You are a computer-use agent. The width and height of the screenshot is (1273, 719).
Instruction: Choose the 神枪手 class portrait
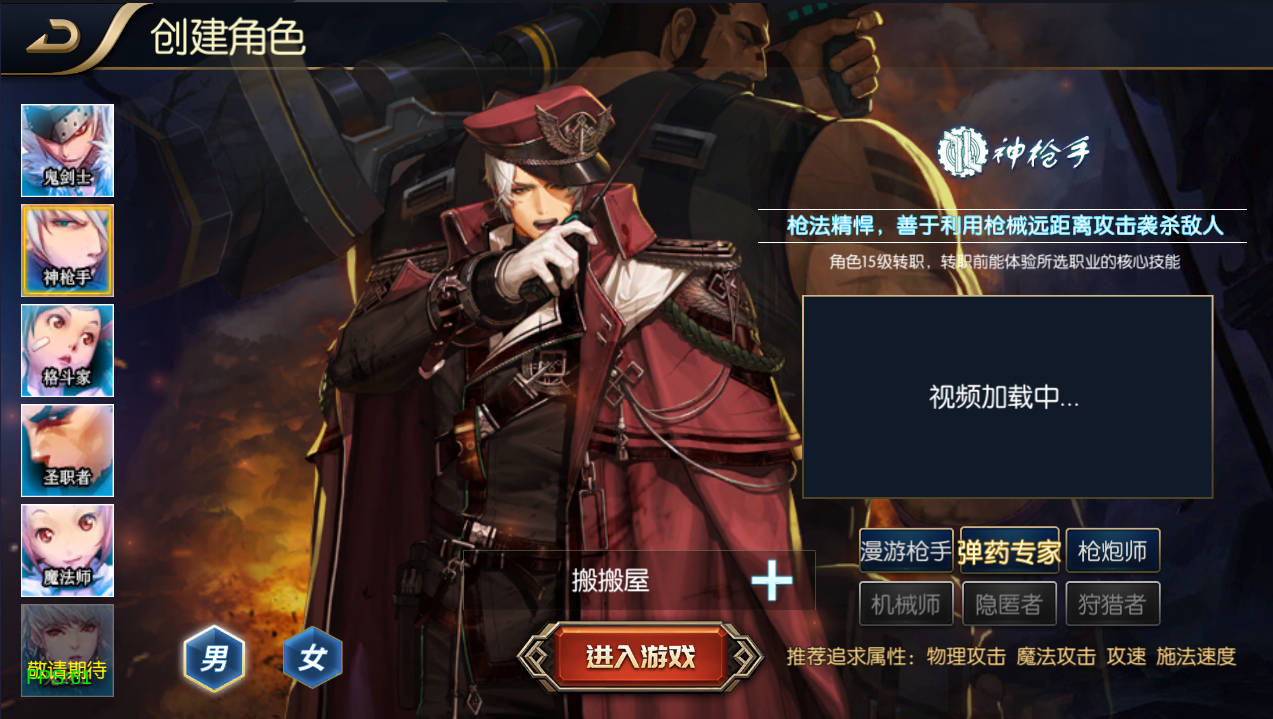67,250
